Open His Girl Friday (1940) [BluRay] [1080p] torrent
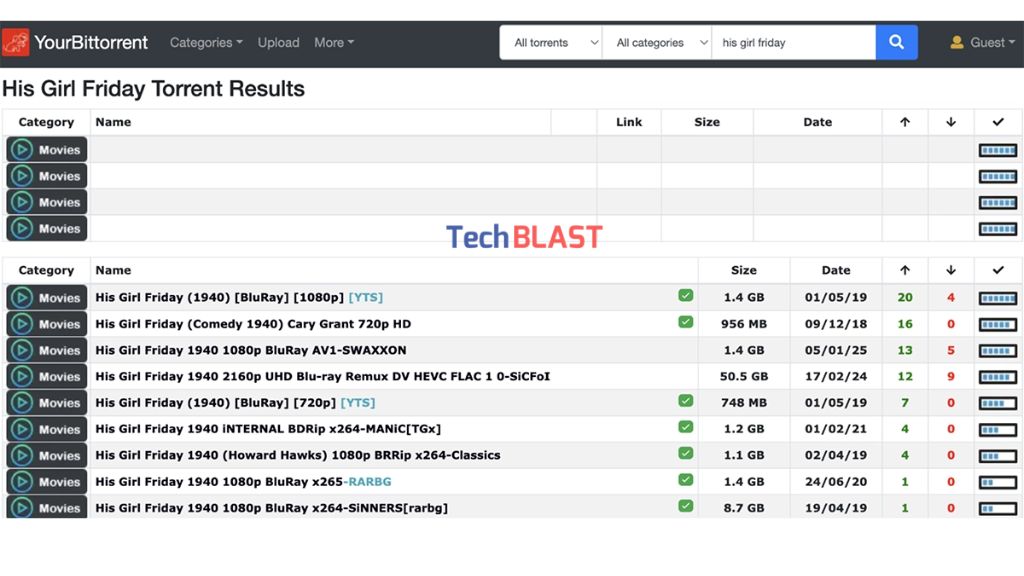The image size is (1024, 576). point(239,297)
